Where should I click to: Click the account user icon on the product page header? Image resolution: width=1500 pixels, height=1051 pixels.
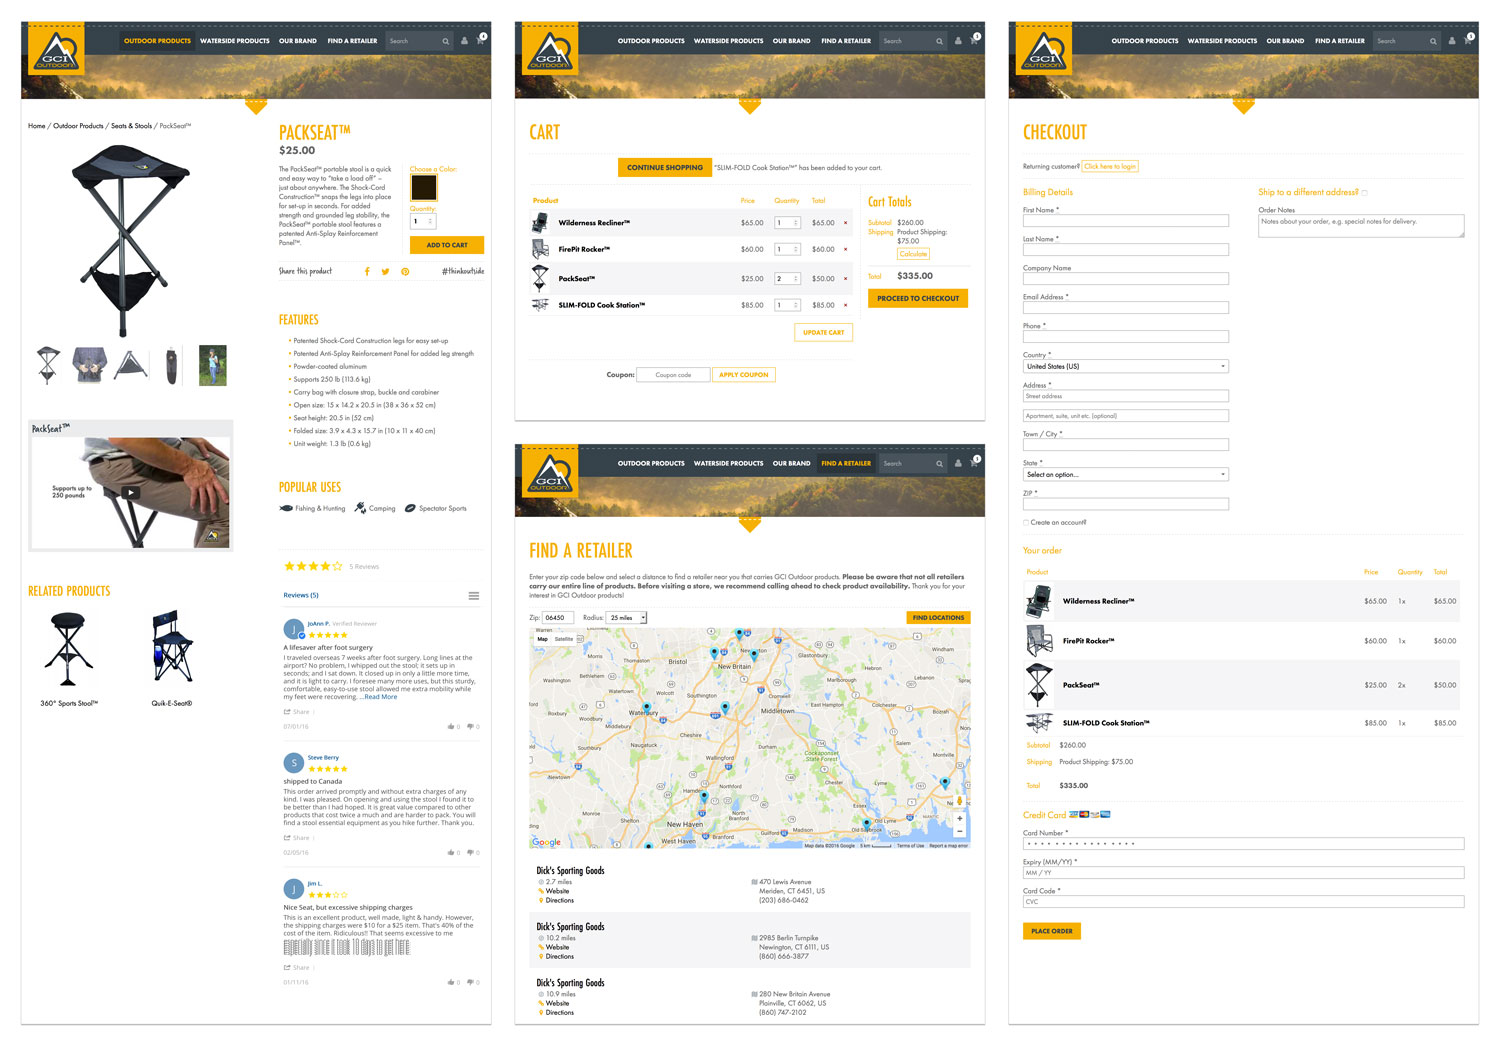coord(464,41)
